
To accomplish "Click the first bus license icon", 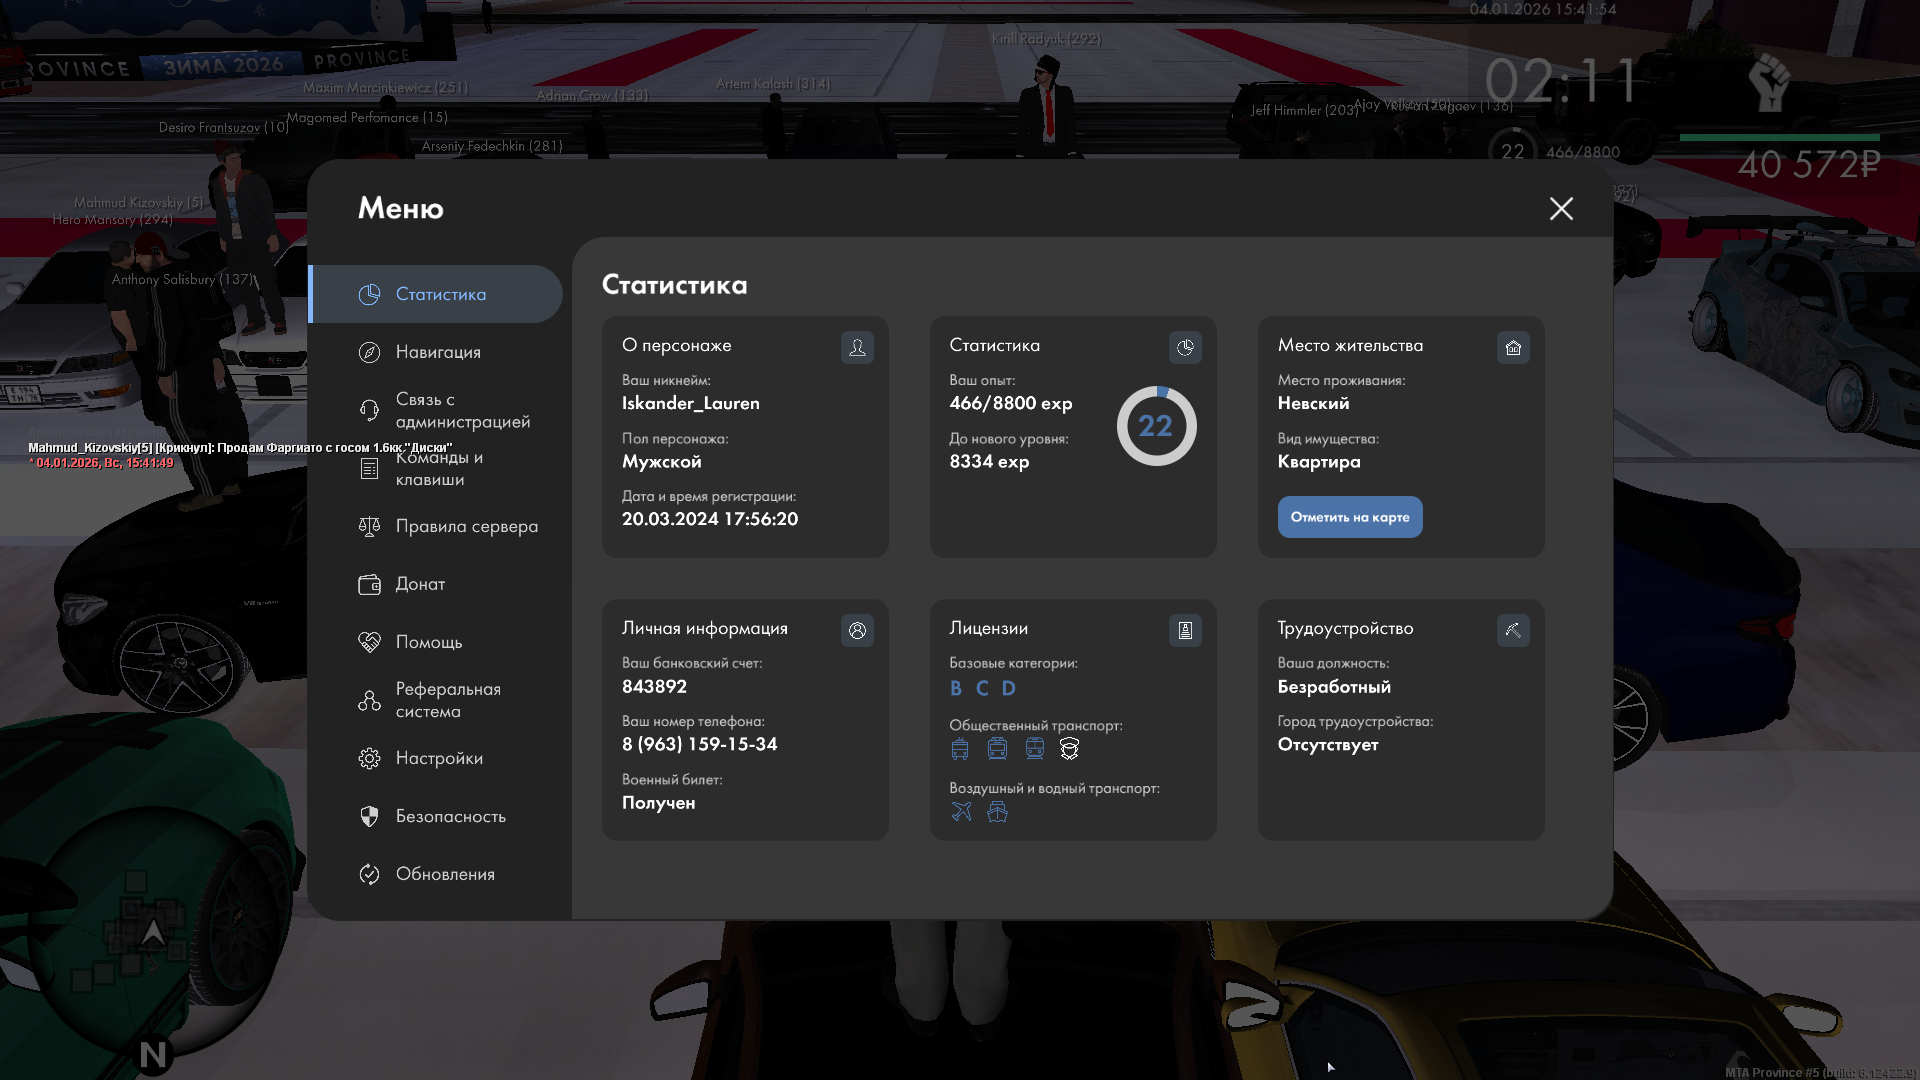I will (960, 748).
